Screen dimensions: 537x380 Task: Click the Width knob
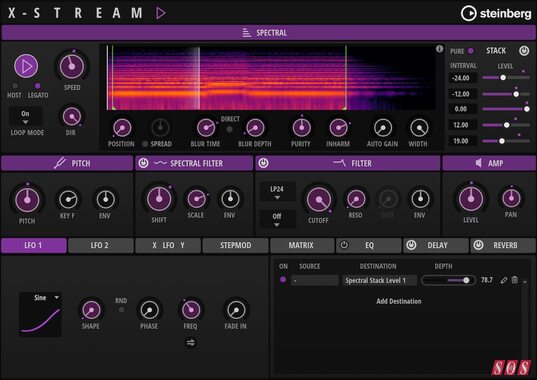coord(419,128)
